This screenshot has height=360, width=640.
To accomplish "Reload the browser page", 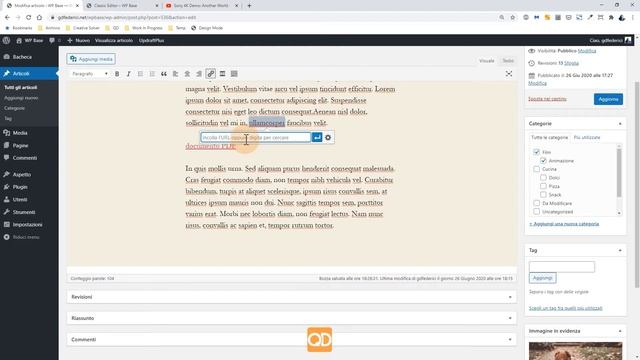I will (x=29, y=18).
